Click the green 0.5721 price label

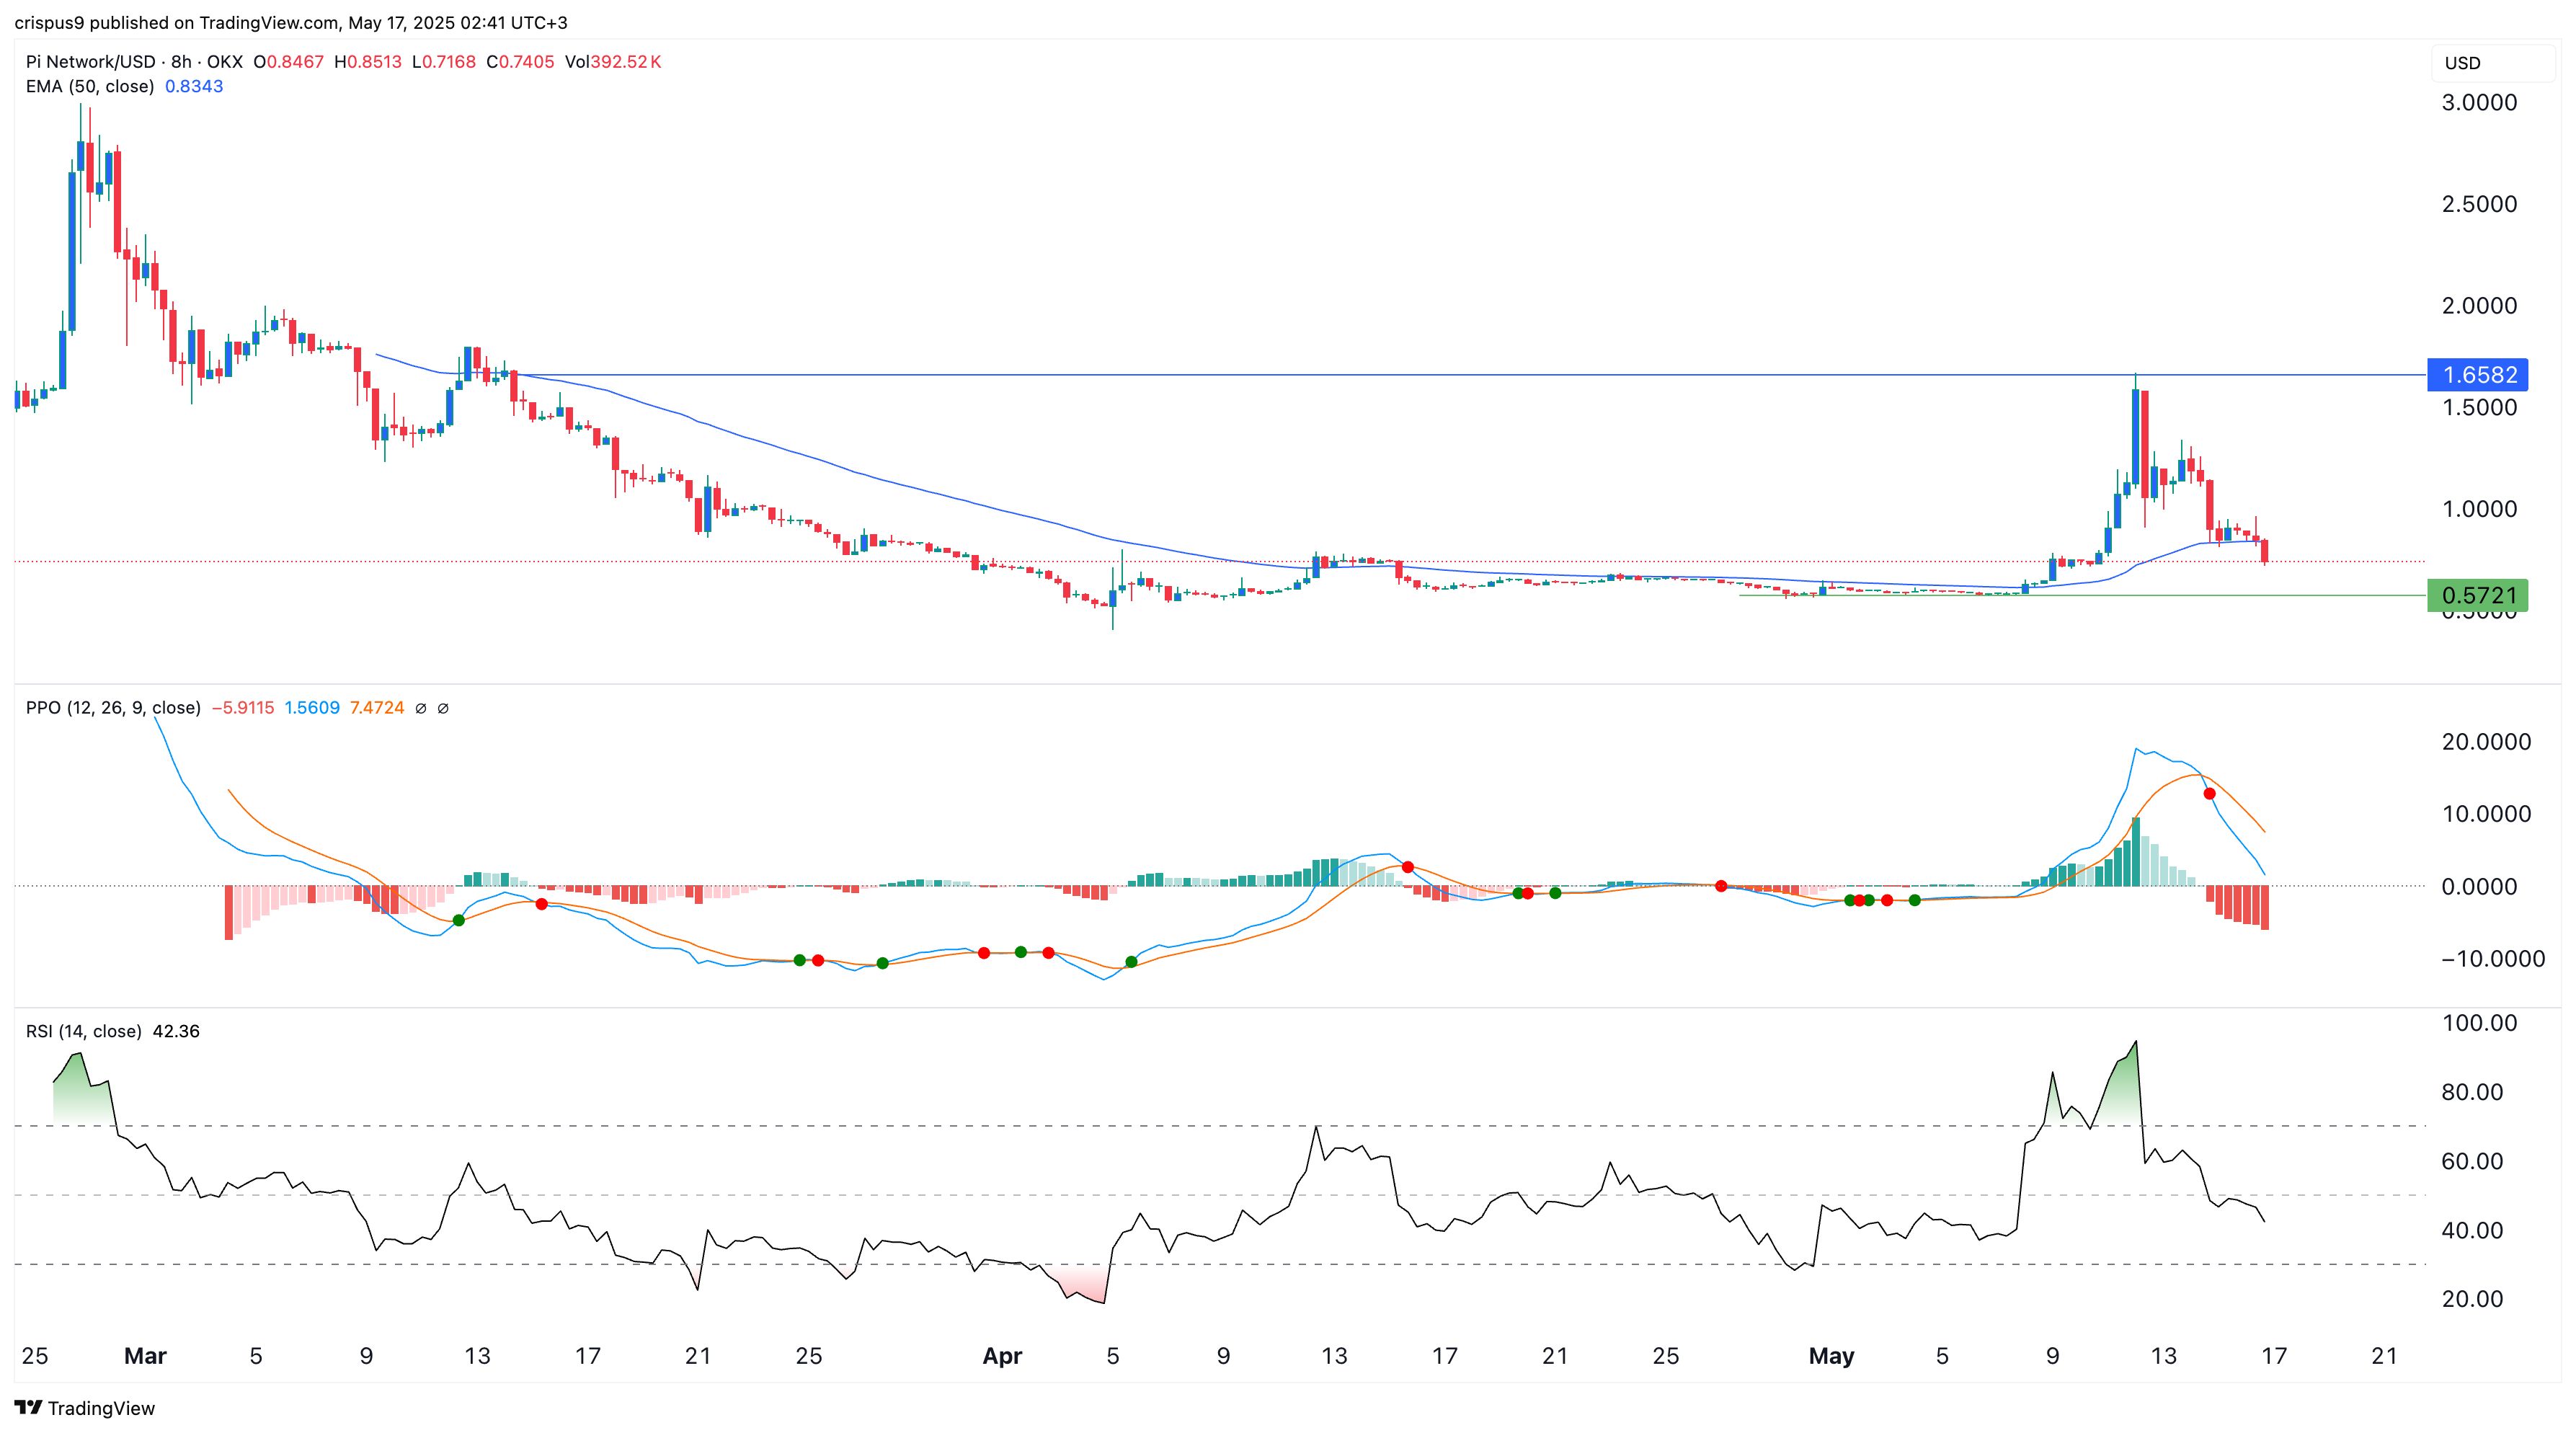tap(2478, 596)
